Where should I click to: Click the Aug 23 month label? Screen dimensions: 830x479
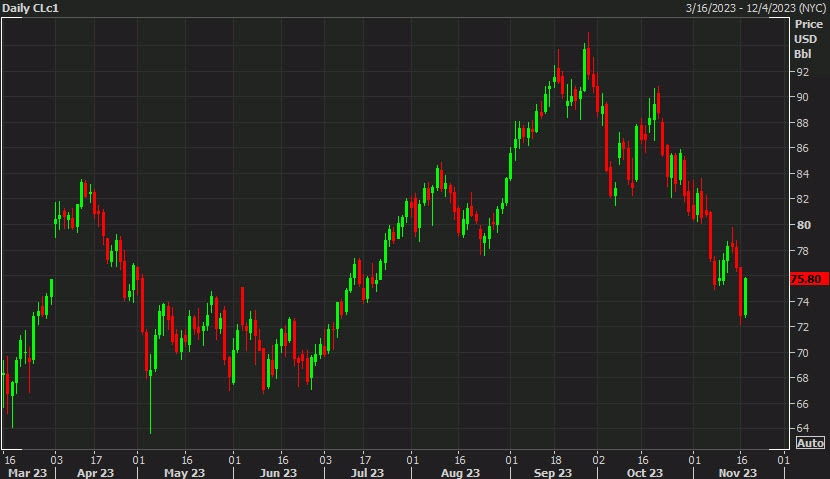[460, 473]
